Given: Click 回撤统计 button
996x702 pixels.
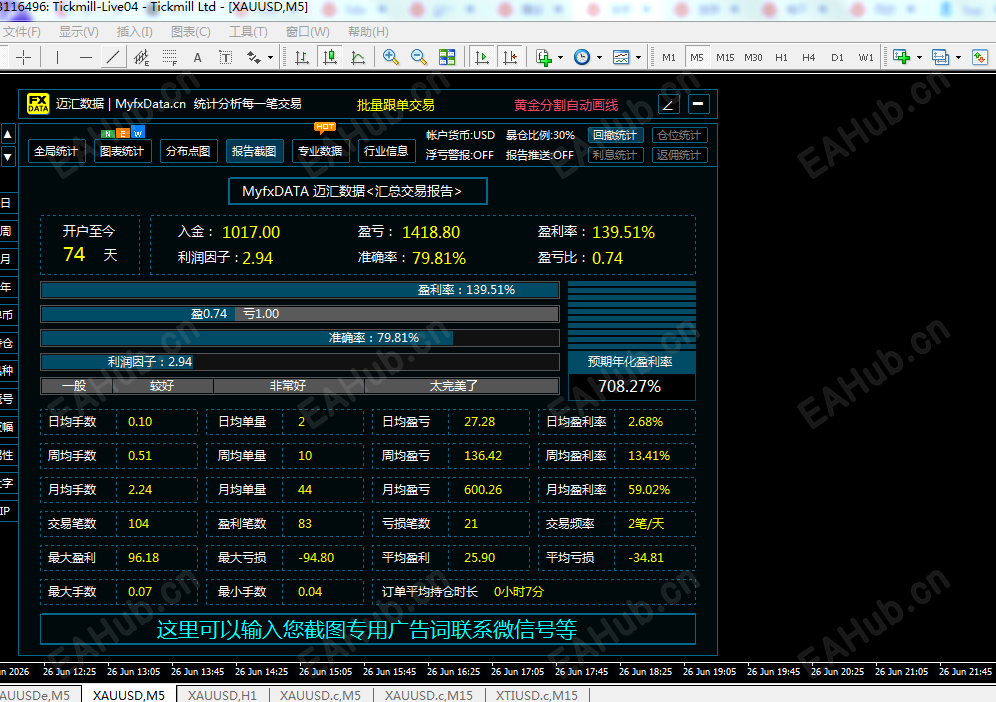Looking at the screenshot, I should click(x=615, y=135).
